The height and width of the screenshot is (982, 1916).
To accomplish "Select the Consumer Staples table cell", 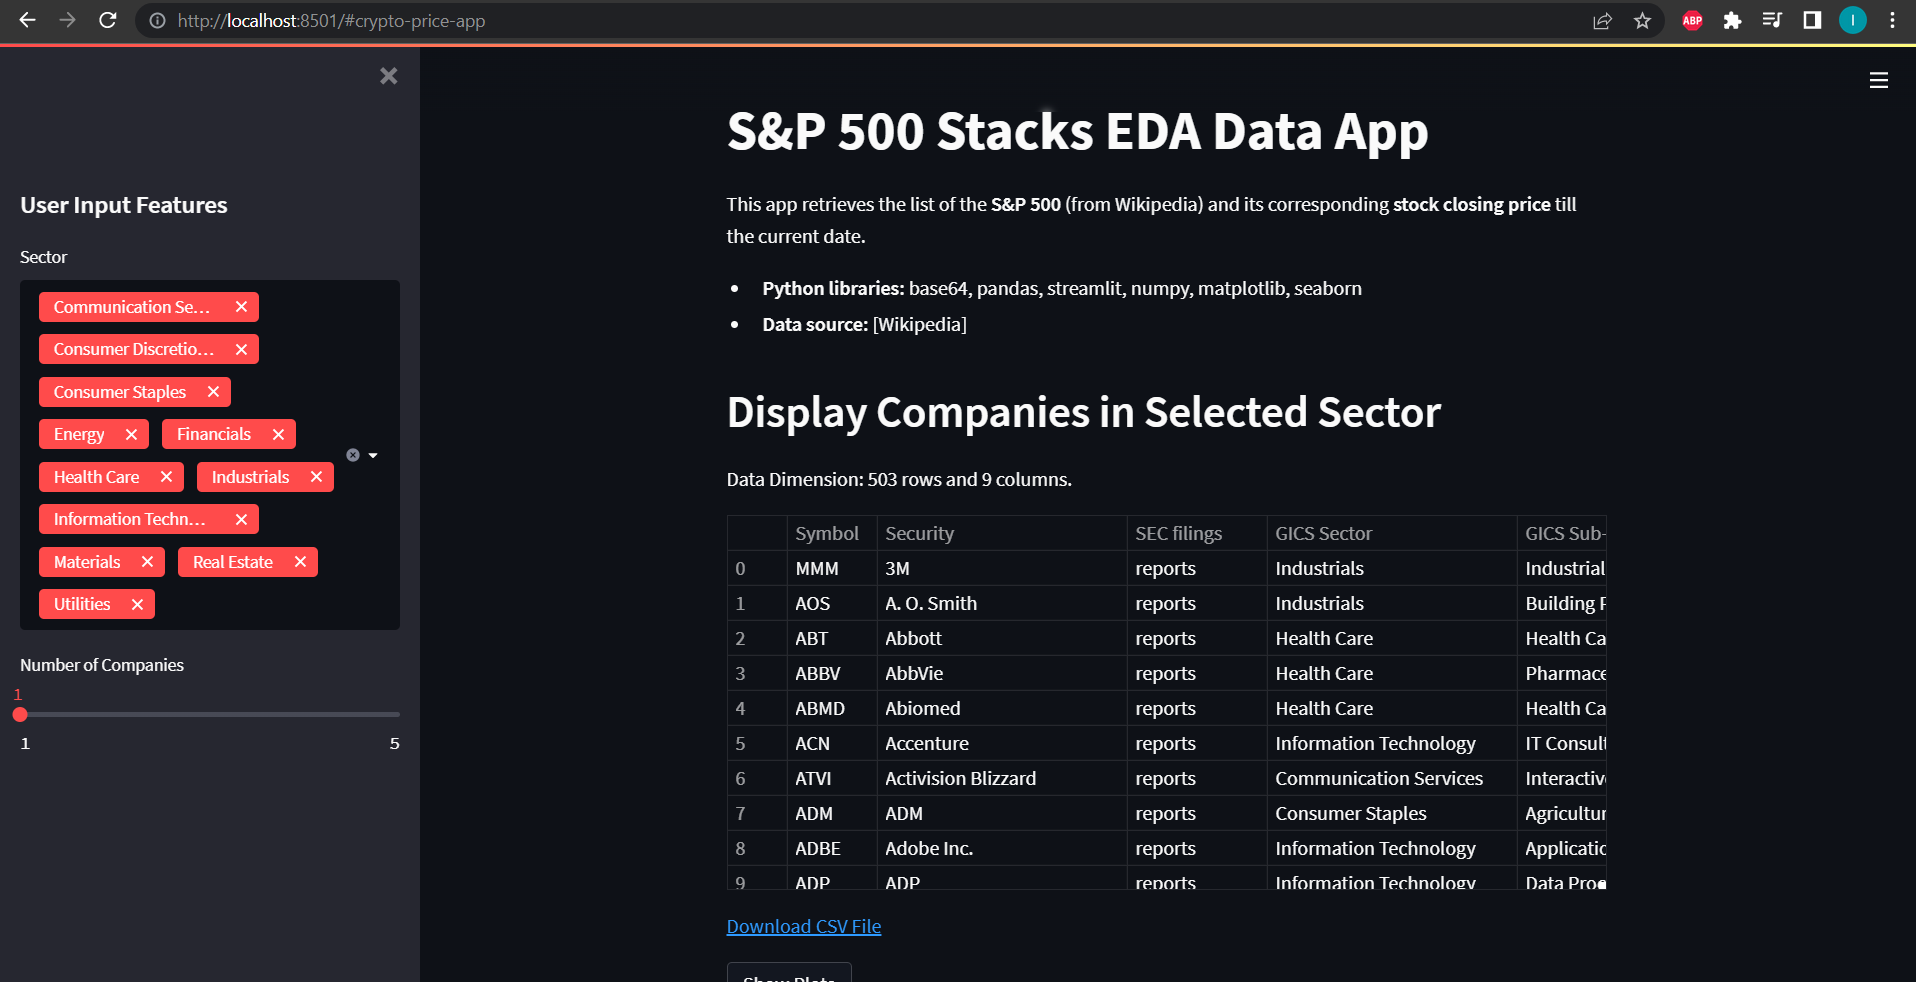I will pyautogui.click(x=1392, y=813).
